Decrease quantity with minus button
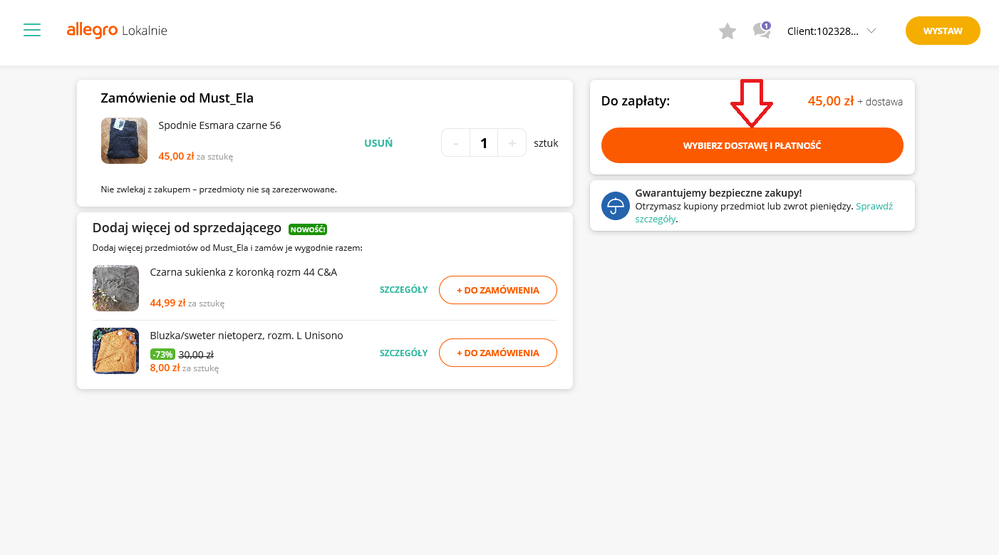 [456, 143]
